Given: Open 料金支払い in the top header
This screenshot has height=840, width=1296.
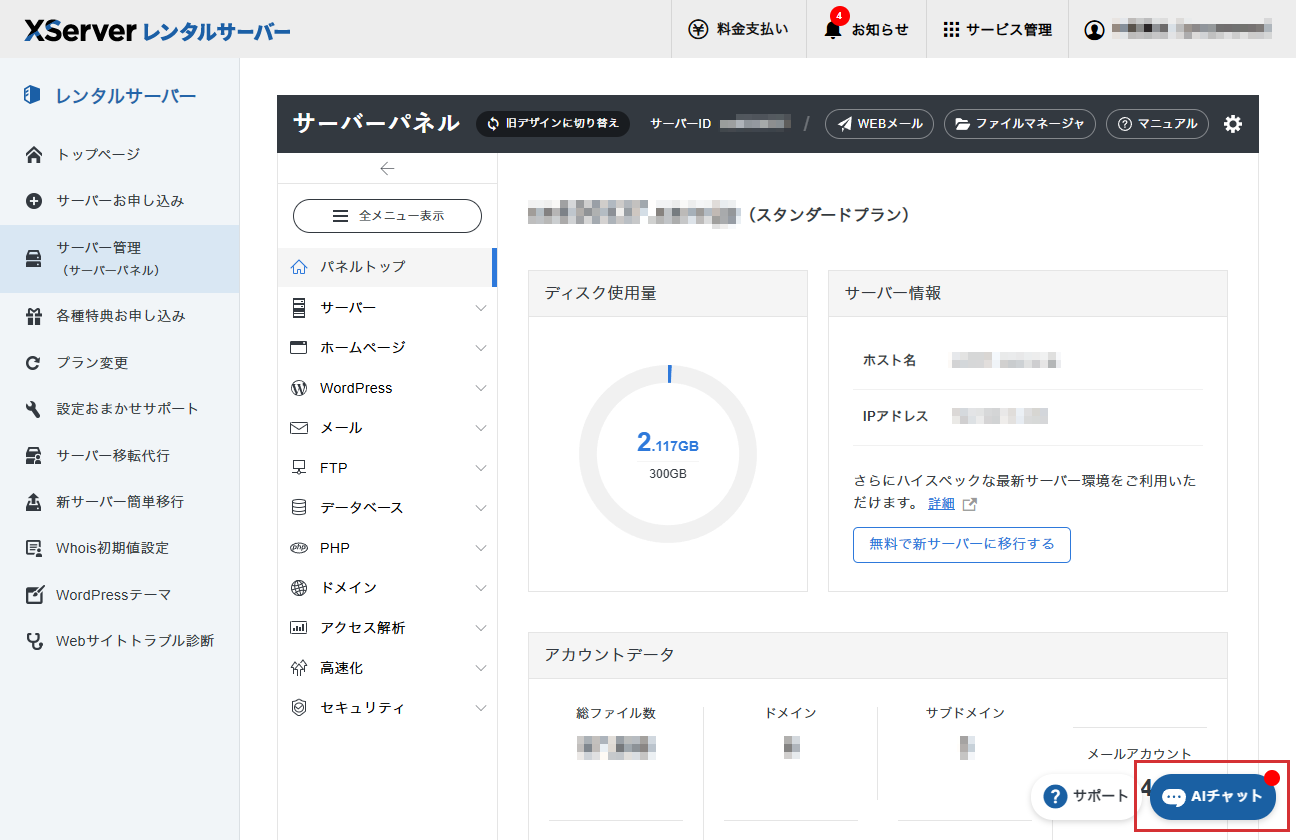Looking at the screenshot, I should coord(738,29).
